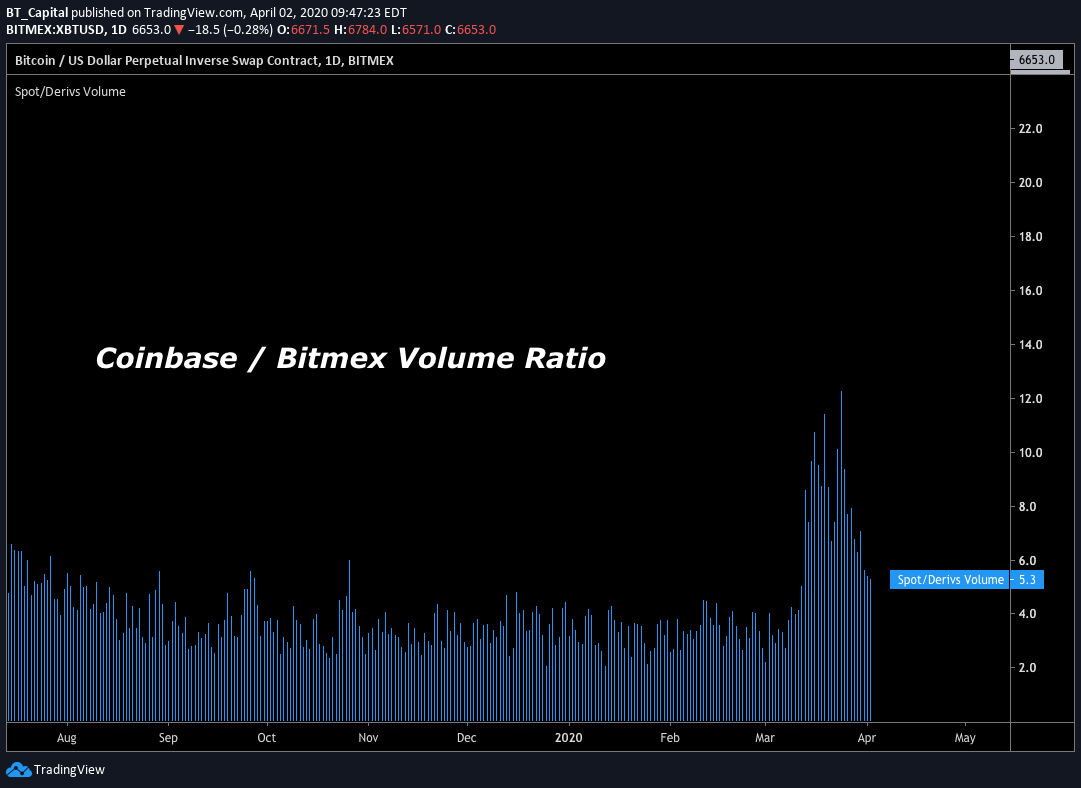Click the close price value C:6653.0

pos(471,30)
